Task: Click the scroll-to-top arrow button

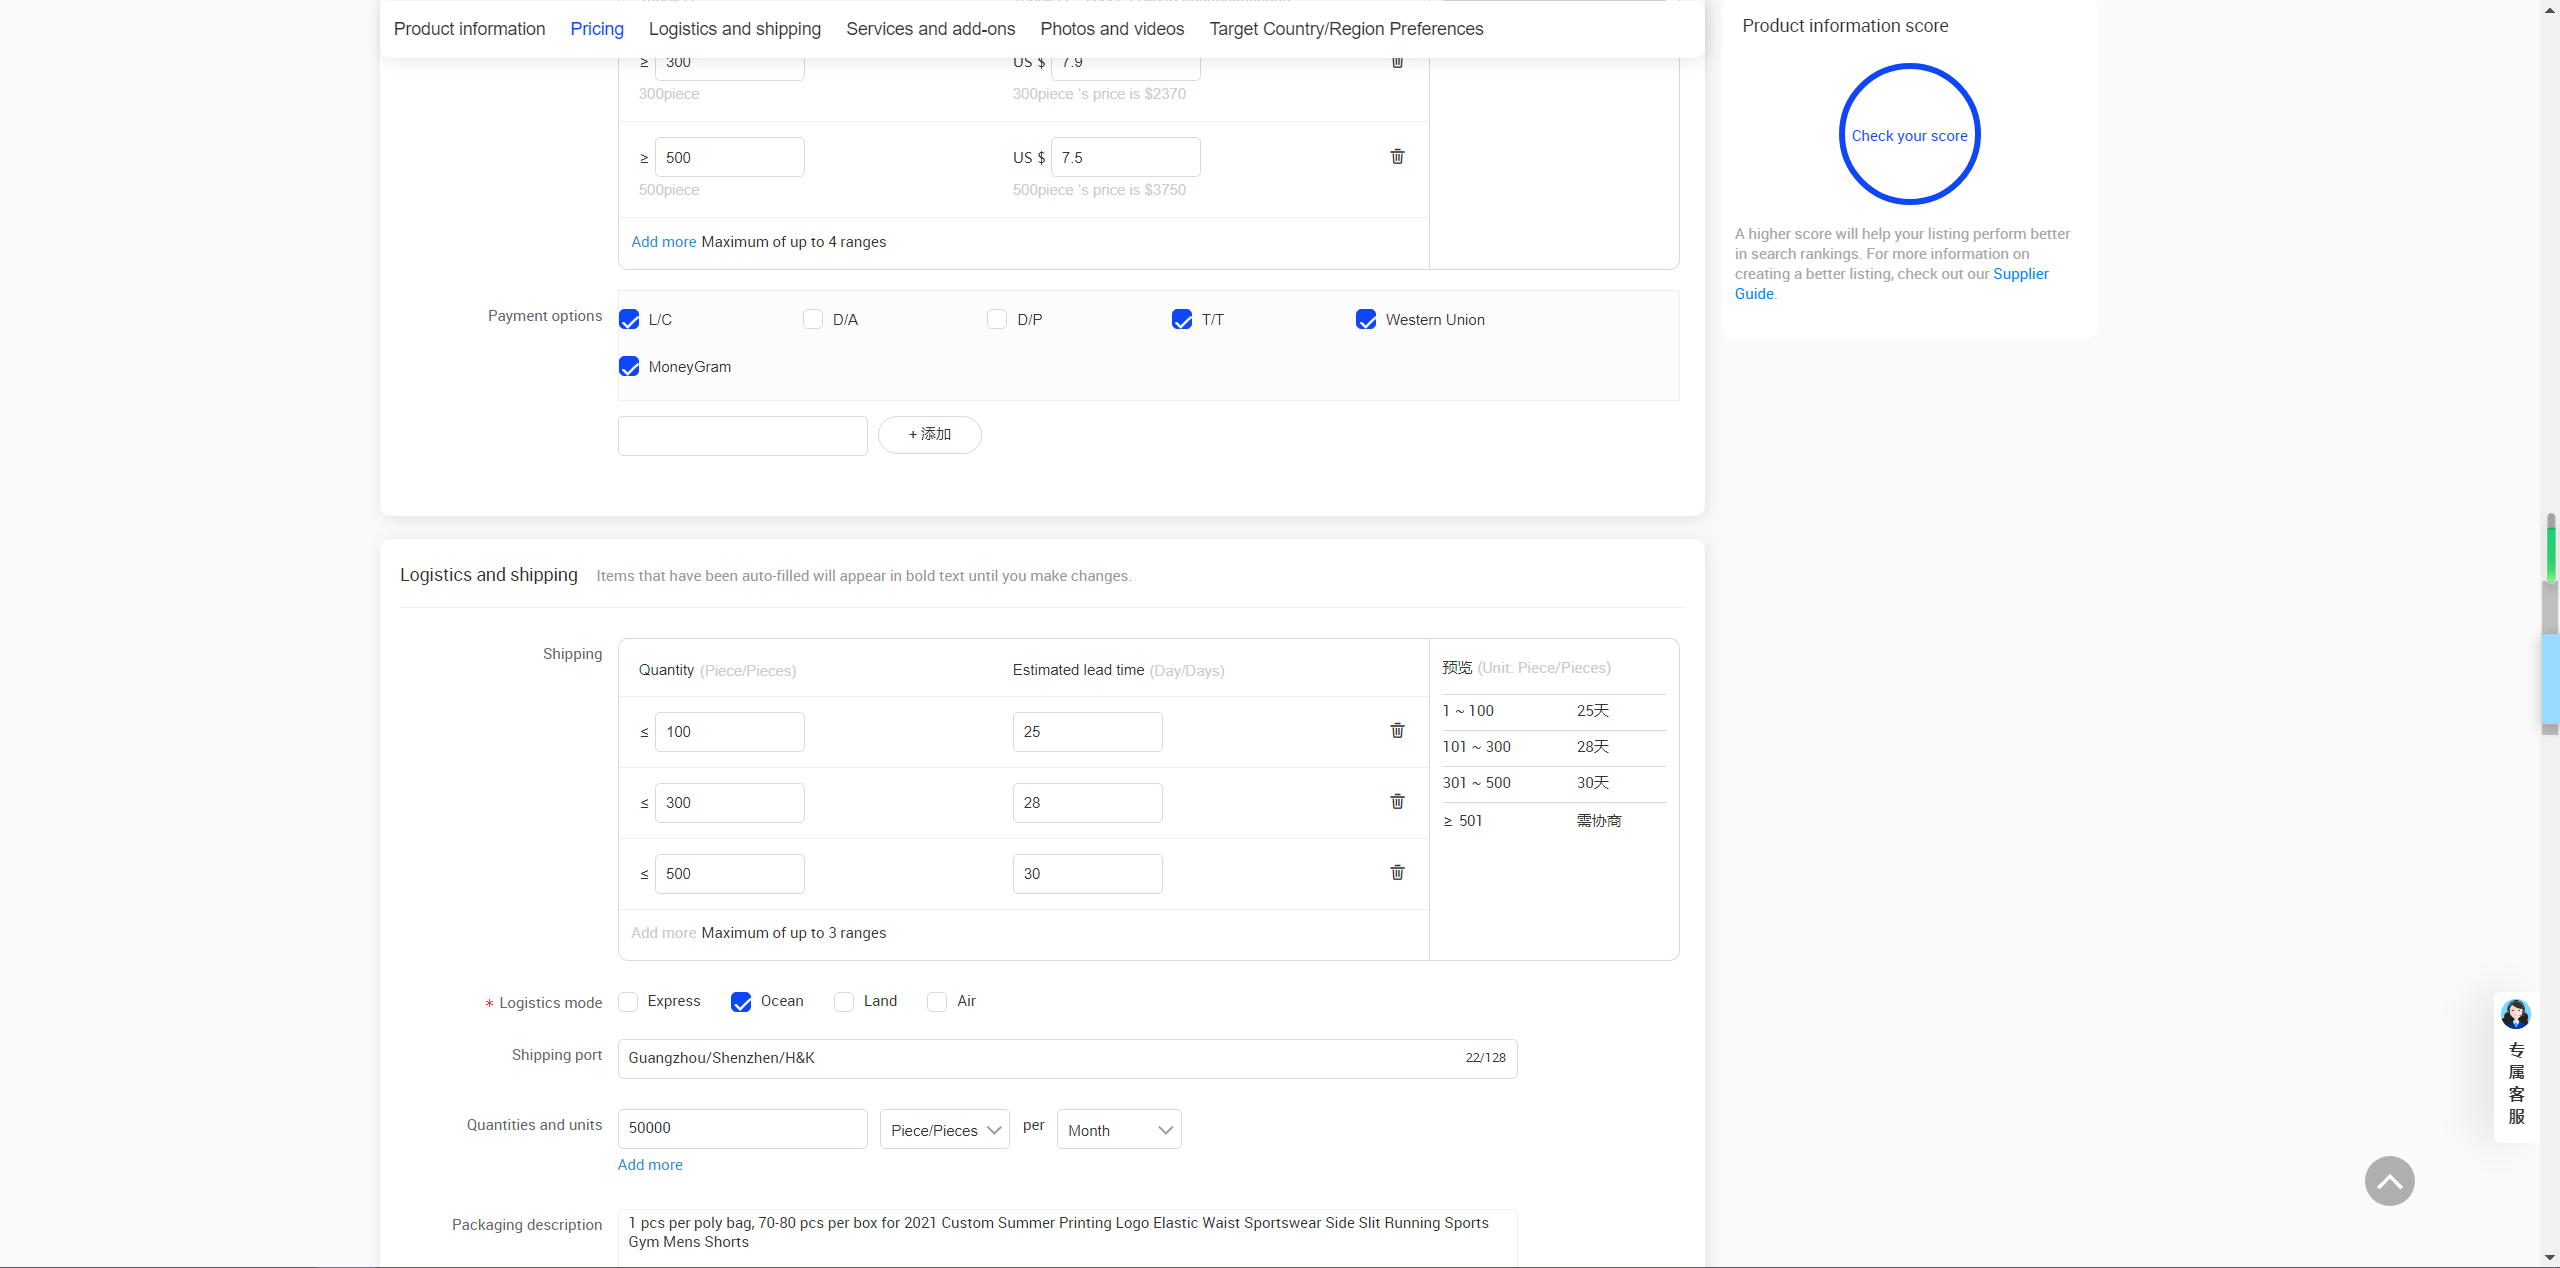Action: pos(2389,1181)
